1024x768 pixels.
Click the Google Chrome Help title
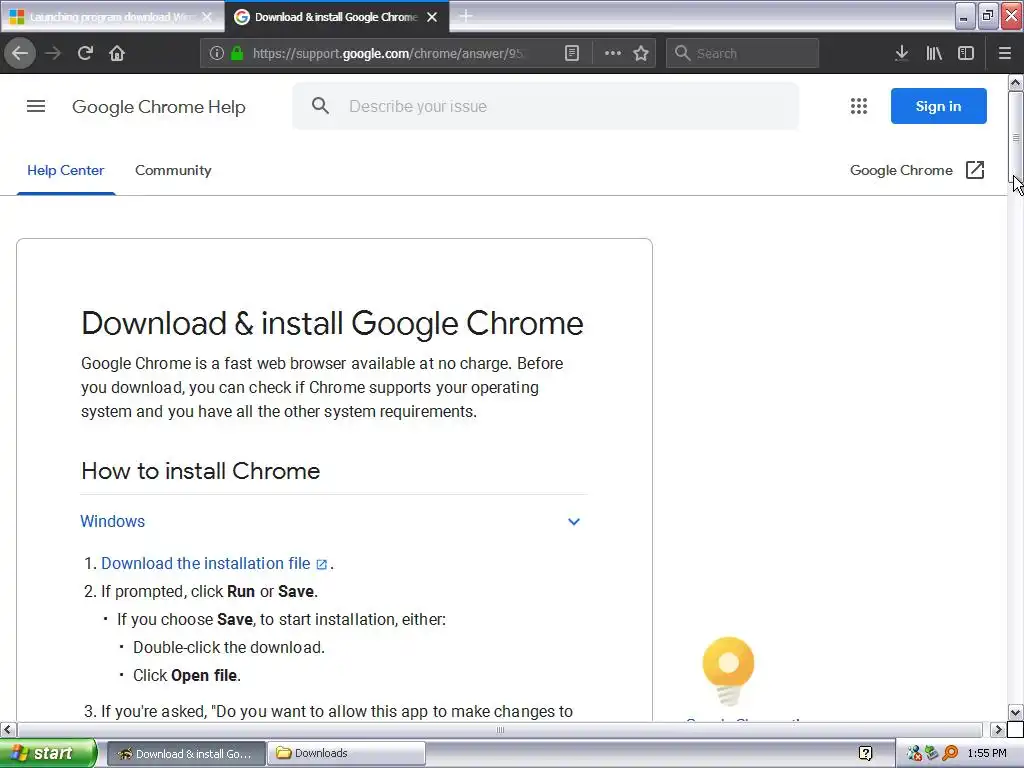159,106
